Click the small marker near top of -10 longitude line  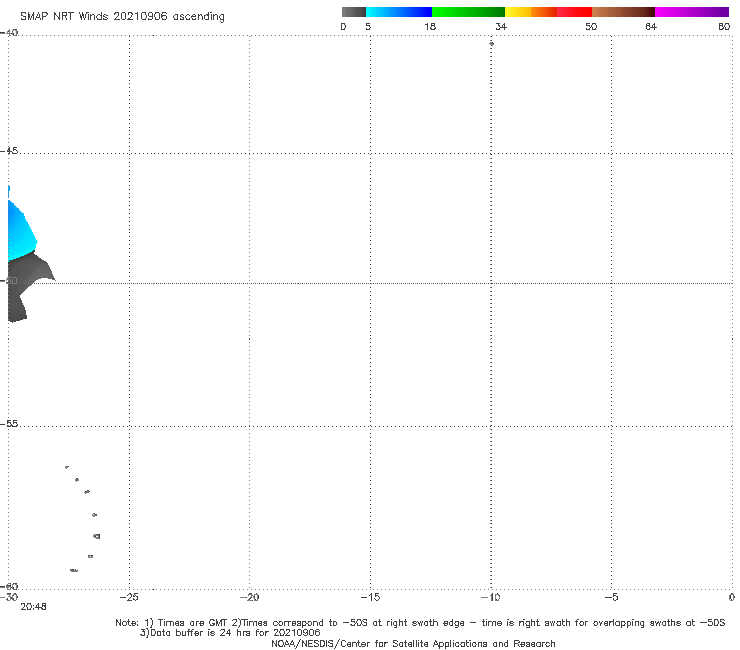491,43
